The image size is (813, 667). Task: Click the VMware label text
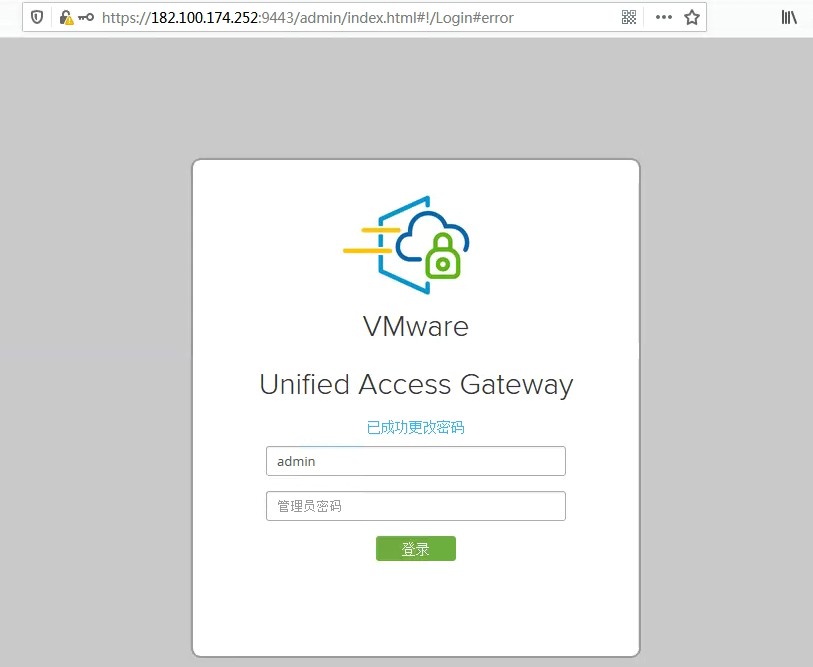pyautogui.click(x=416, y=327)
